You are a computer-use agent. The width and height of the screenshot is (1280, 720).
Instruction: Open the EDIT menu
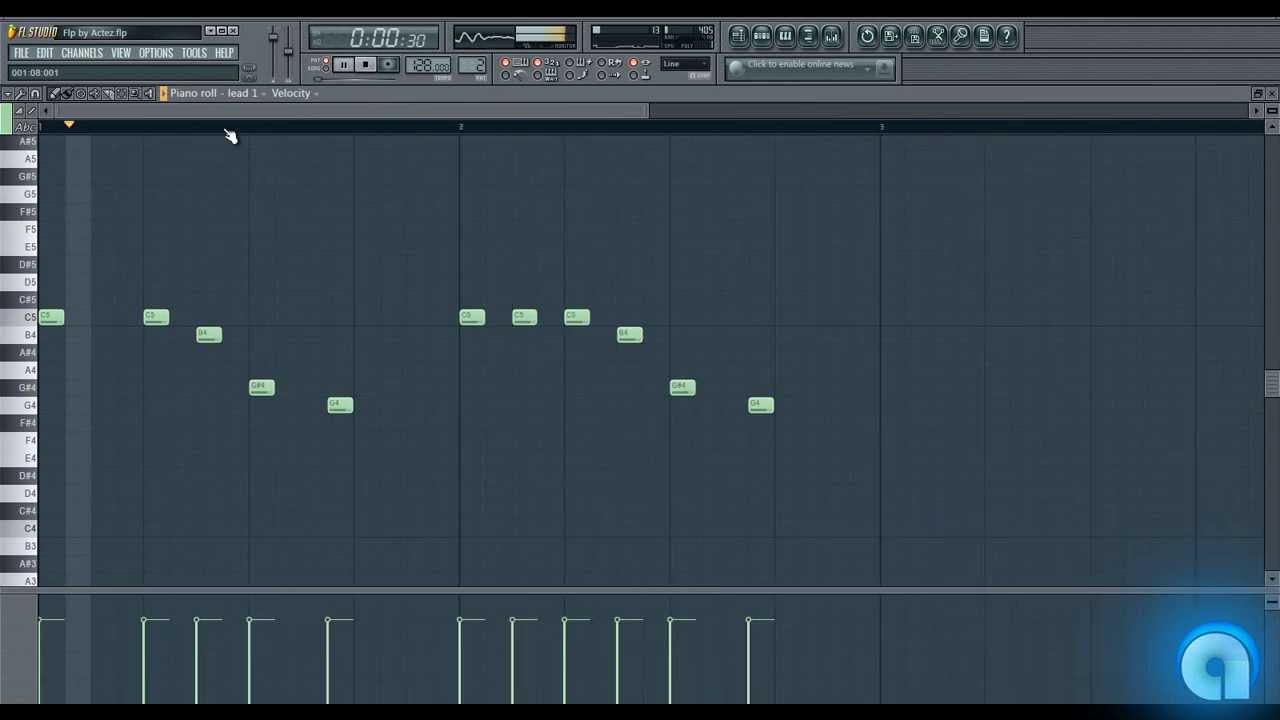[45, 53]
